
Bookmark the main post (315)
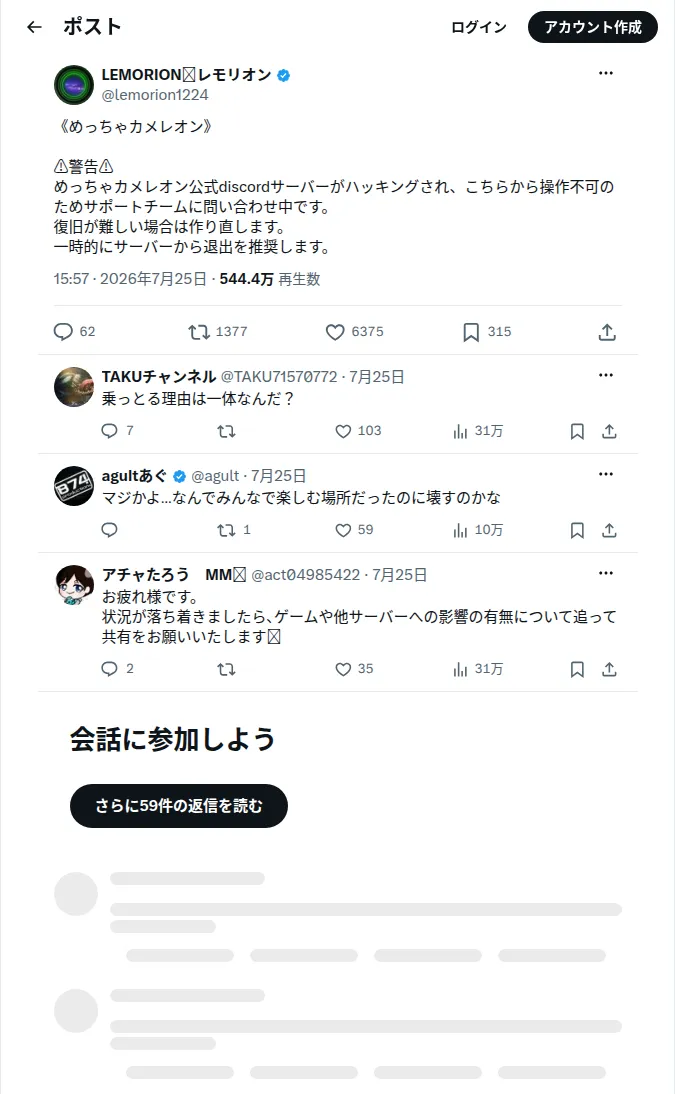pos(487,332)
